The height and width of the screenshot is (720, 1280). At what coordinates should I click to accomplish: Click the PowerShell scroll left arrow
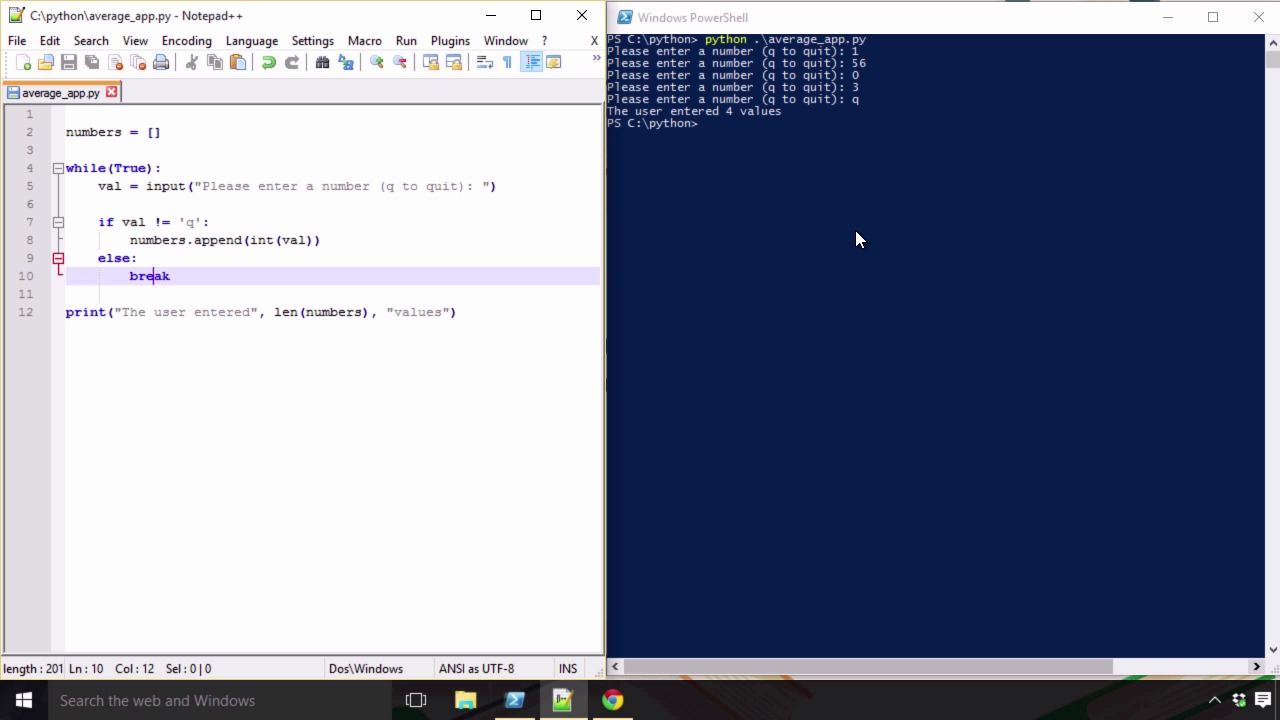tap(615, 666)
